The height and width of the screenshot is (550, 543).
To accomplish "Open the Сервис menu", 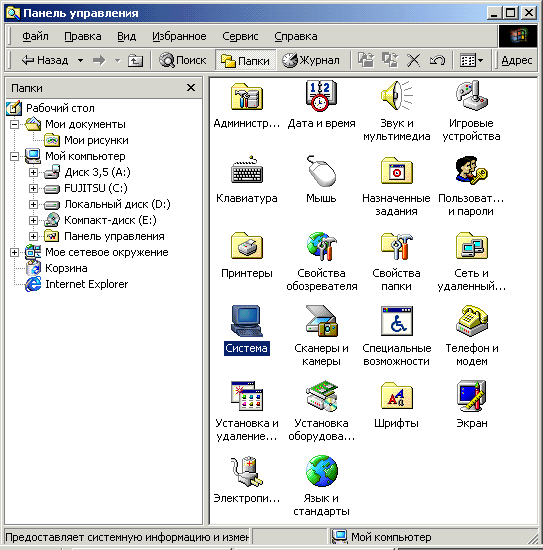I will click(240, 36).
